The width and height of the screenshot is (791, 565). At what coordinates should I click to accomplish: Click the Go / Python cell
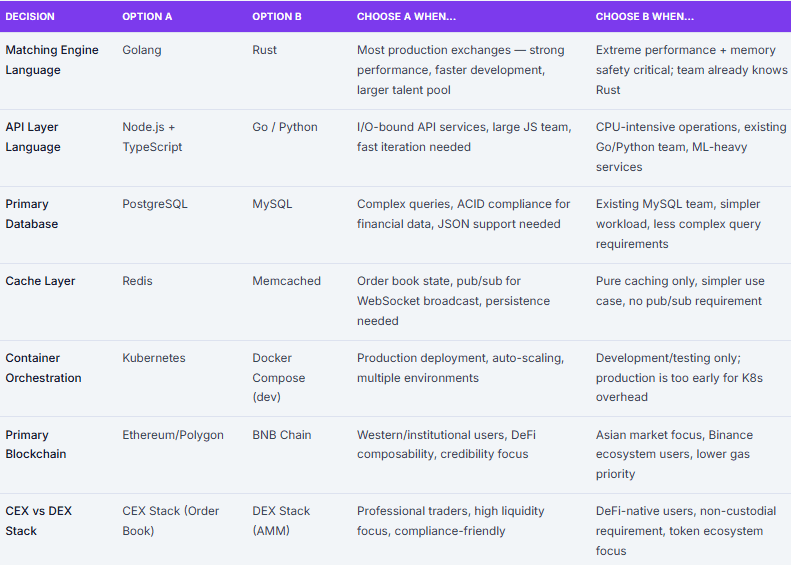coord(285,127)
